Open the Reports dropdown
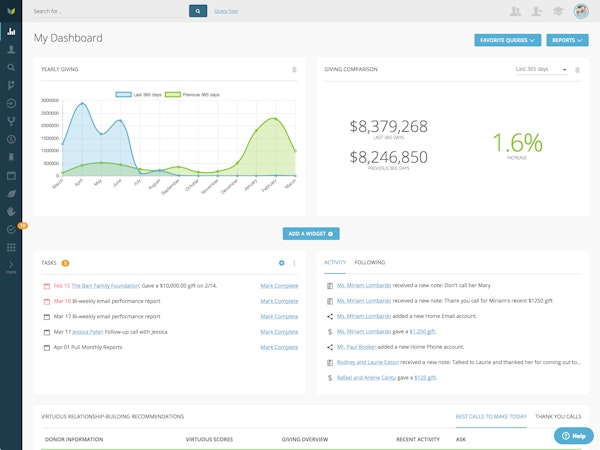600x450 pixels. pos(568,40)
